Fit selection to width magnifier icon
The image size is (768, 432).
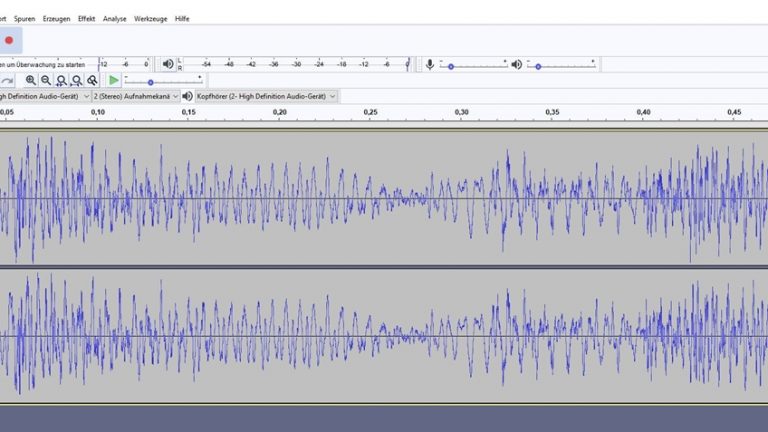pyautogui.click(x=61, y=80)
